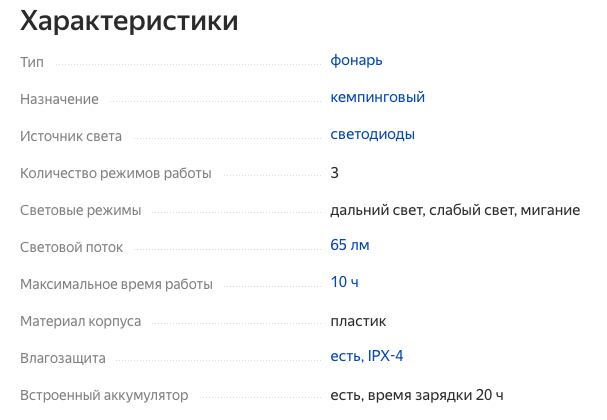The width and height of the screenshot is (607, 420).
Task: Click the 'пластик' material value
Action: coord(358,321)
